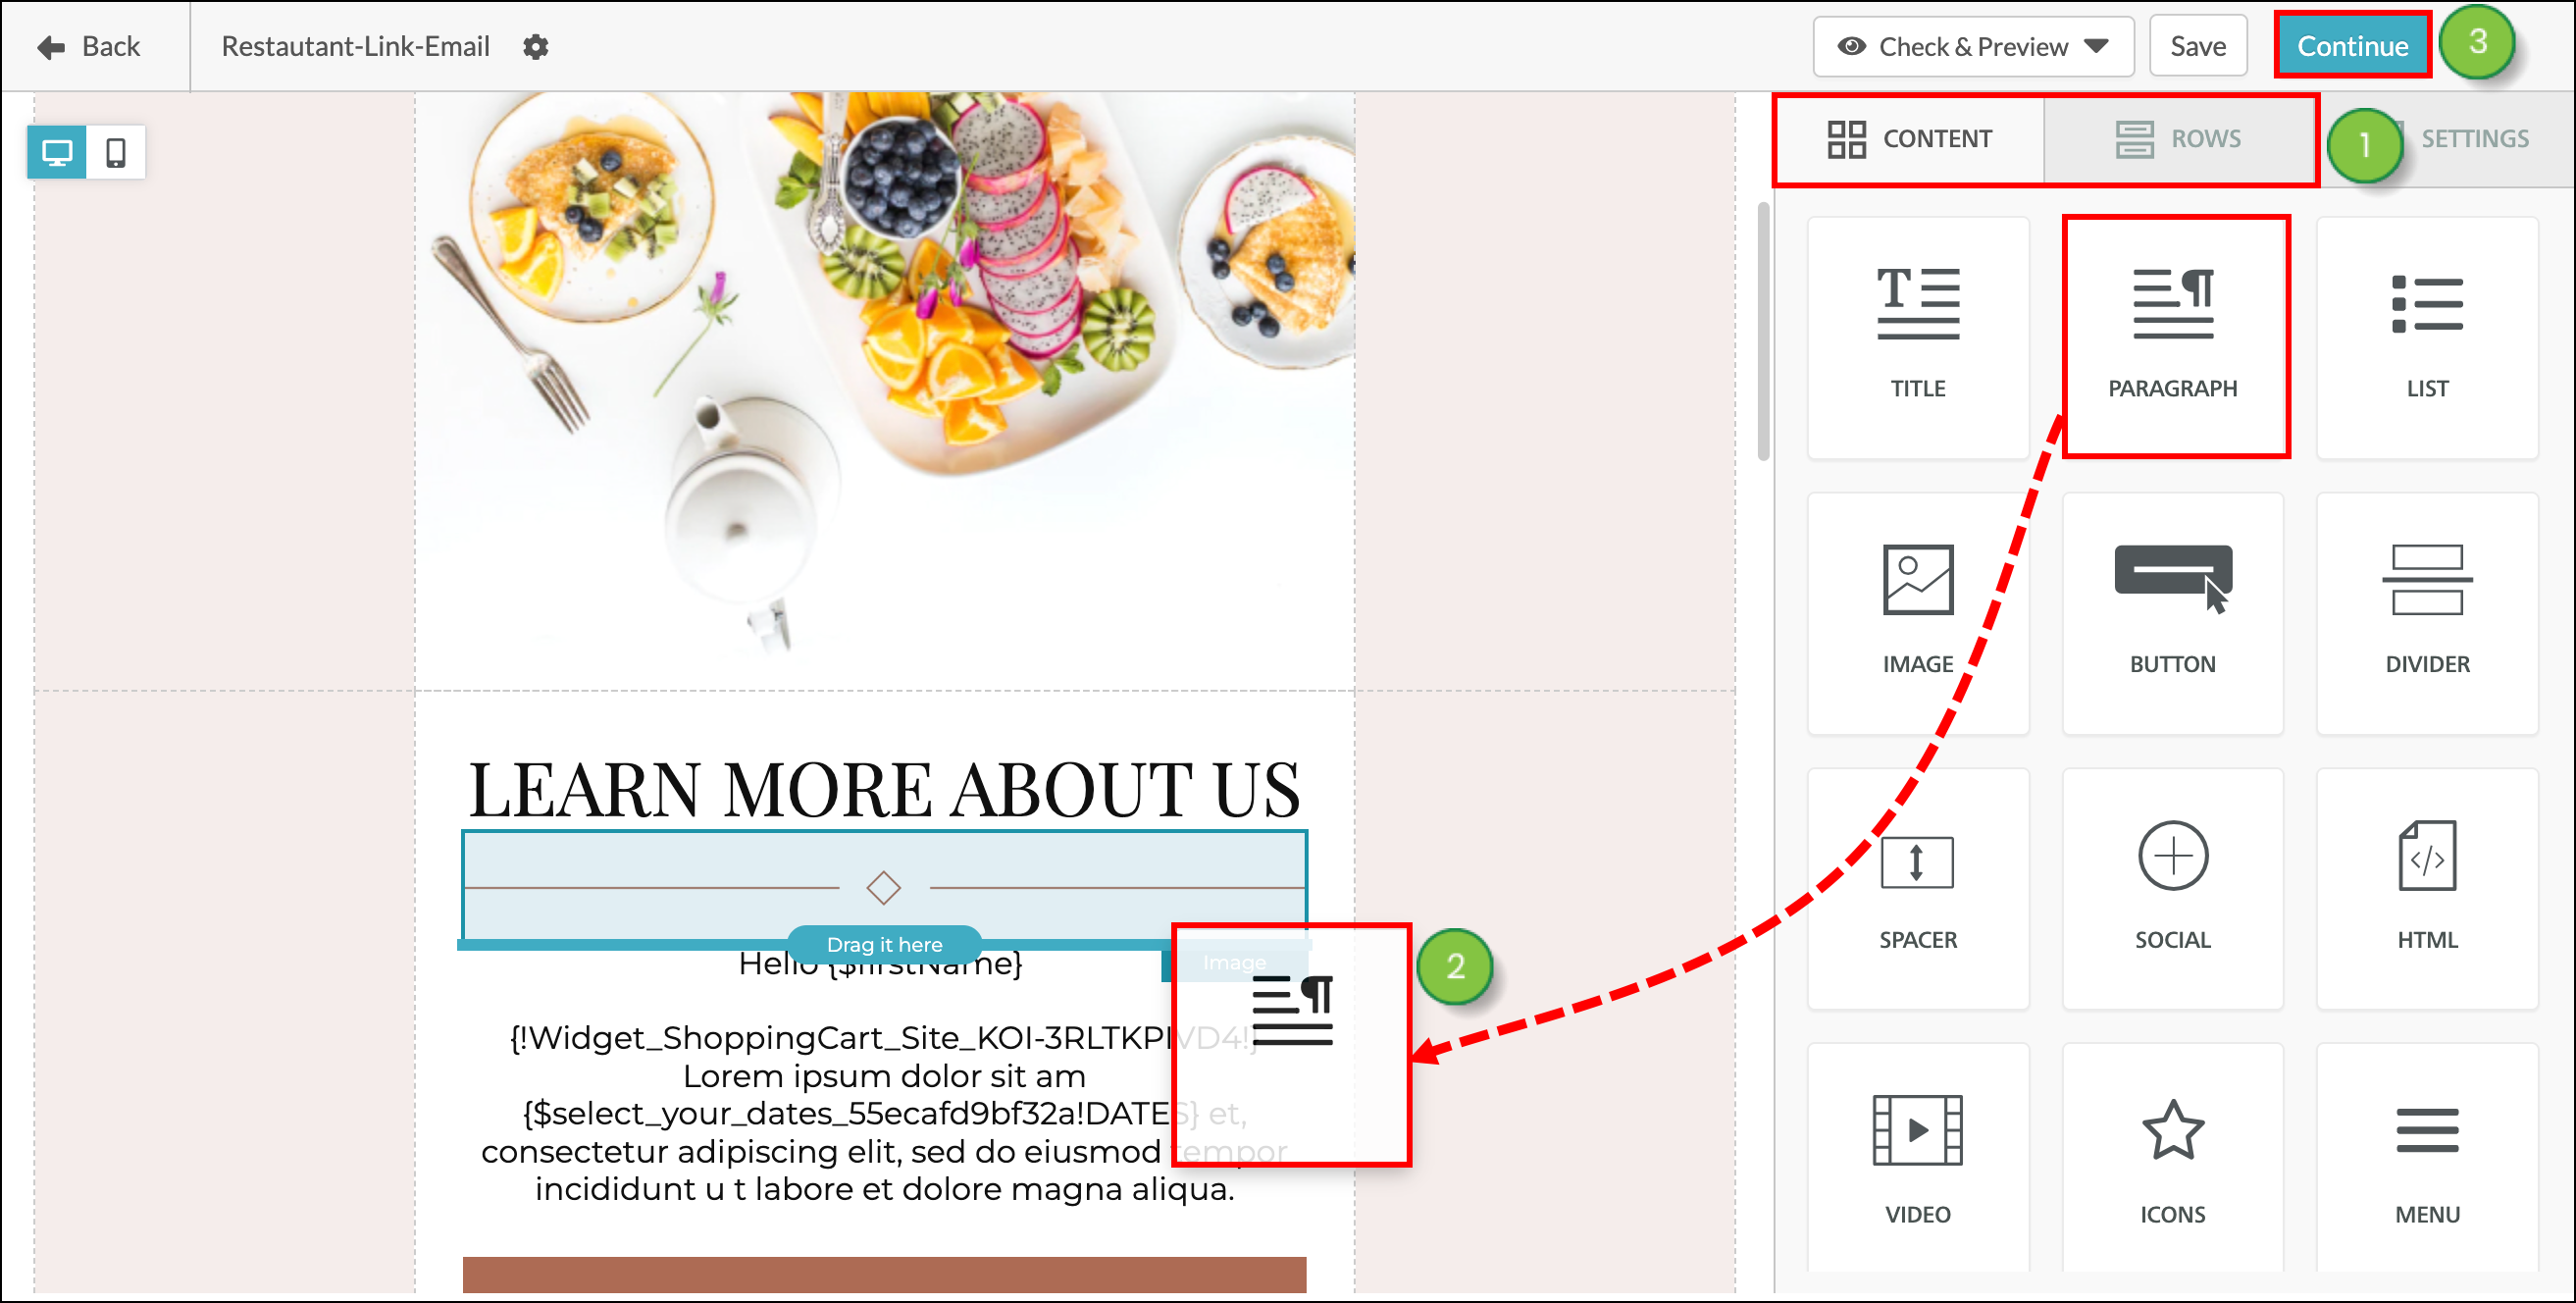Switch to mobile preview mode

pyautogui.click(x=116, y=153)
